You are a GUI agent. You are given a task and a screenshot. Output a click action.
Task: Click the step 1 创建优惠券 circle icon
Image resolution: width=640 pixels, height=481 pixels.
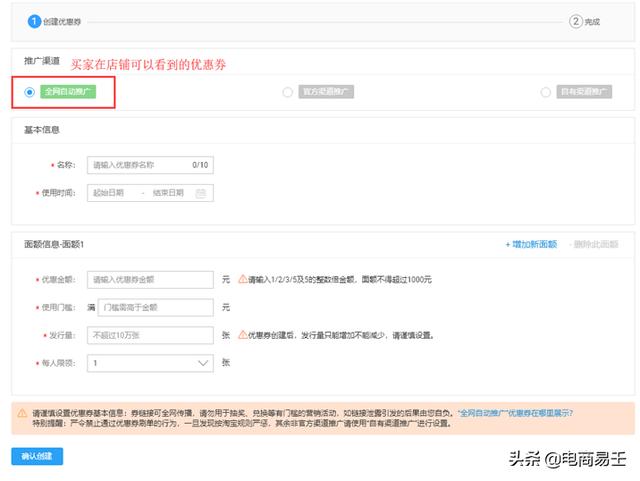(34, 20)
